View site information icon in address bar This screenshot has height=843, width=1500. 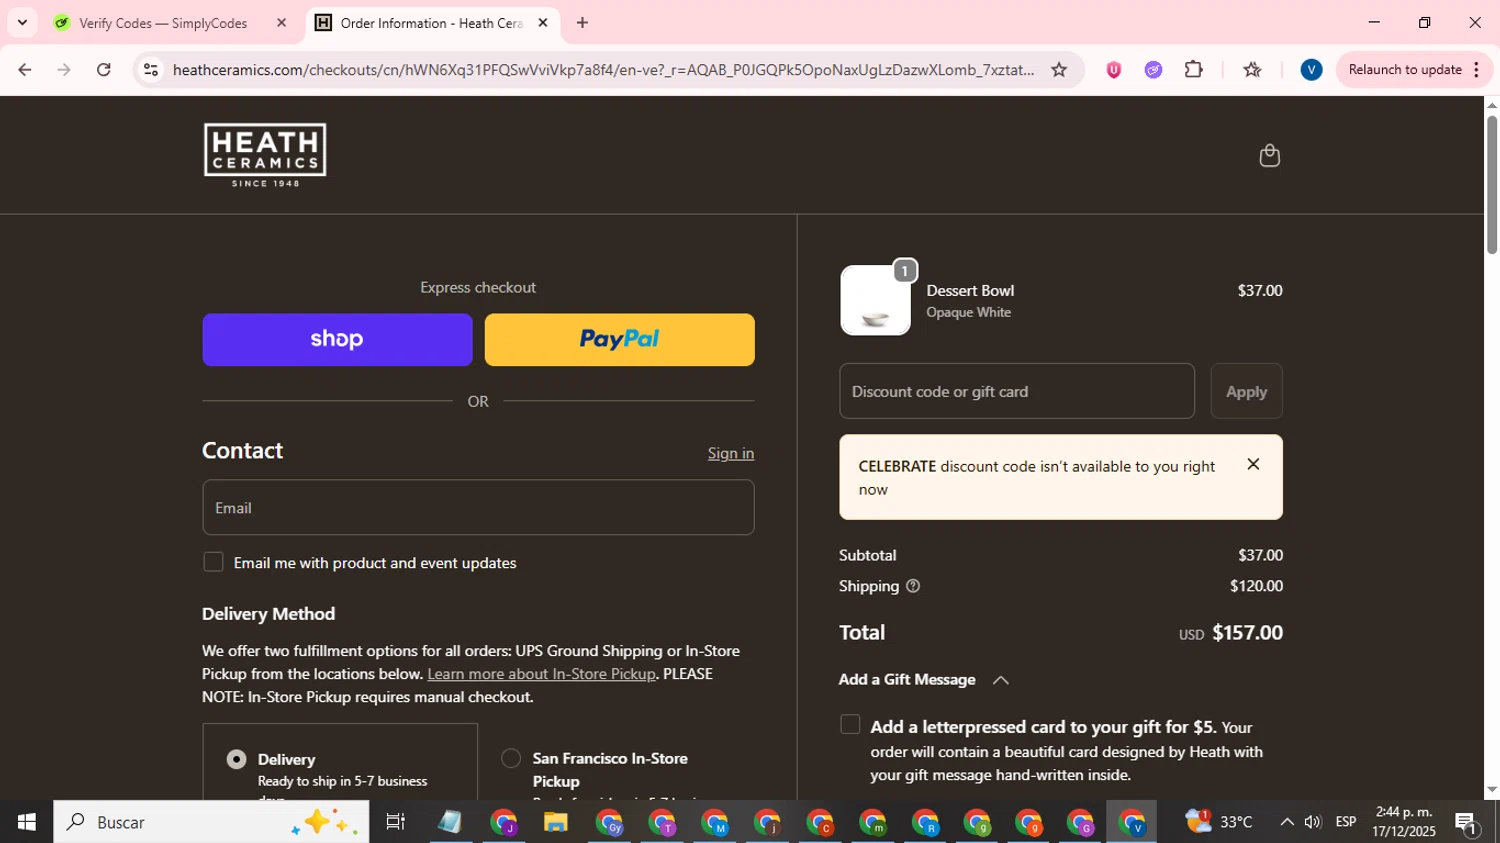(x=151, y=70)
